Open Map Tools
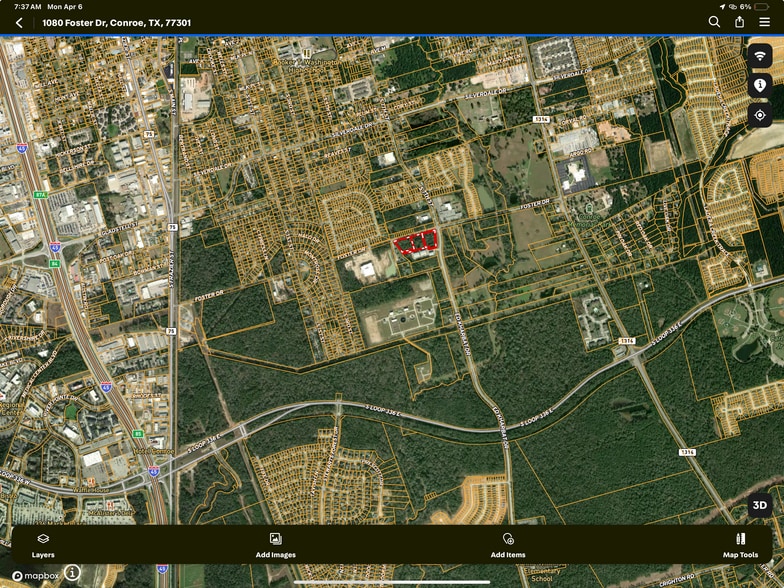The image size is (784, 588). pos(740,545)
